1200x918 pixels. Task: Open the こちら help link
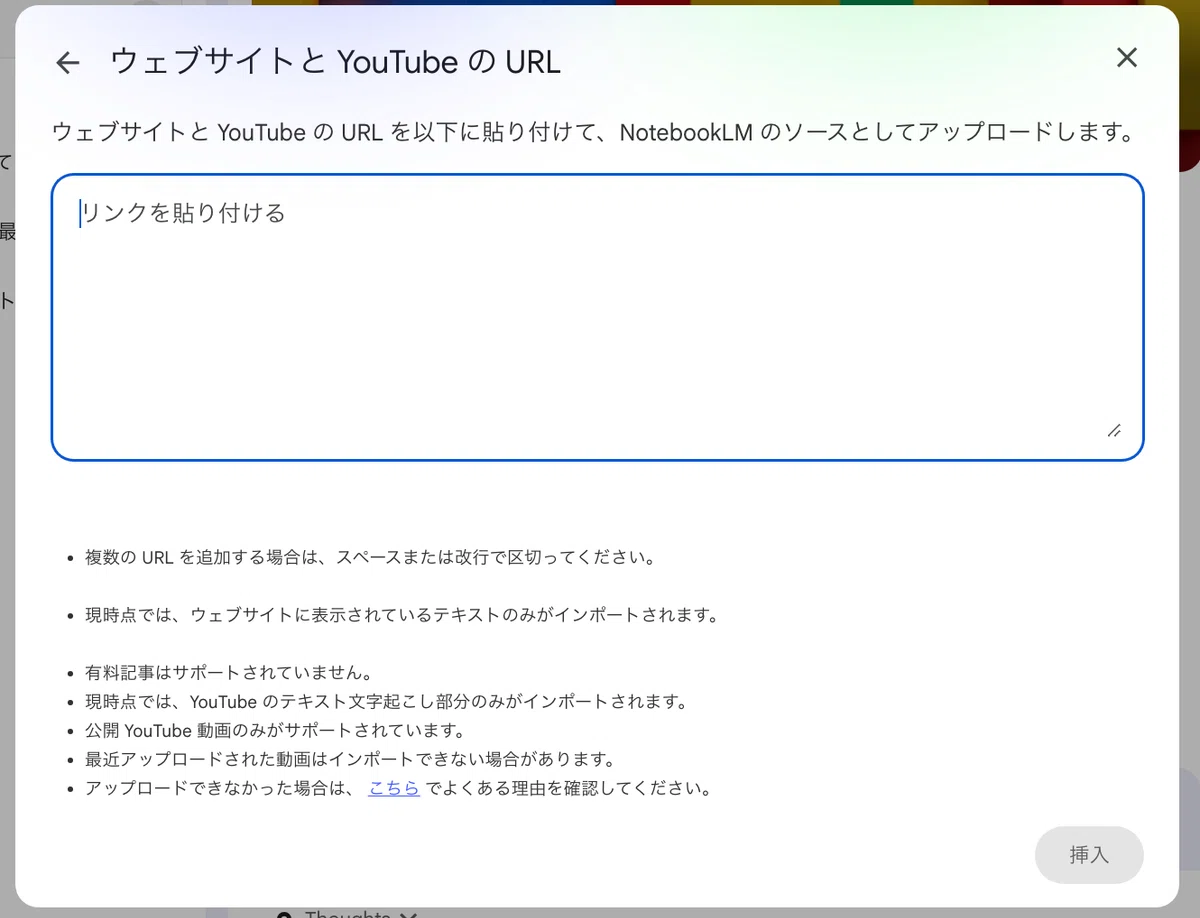(393, 788)
